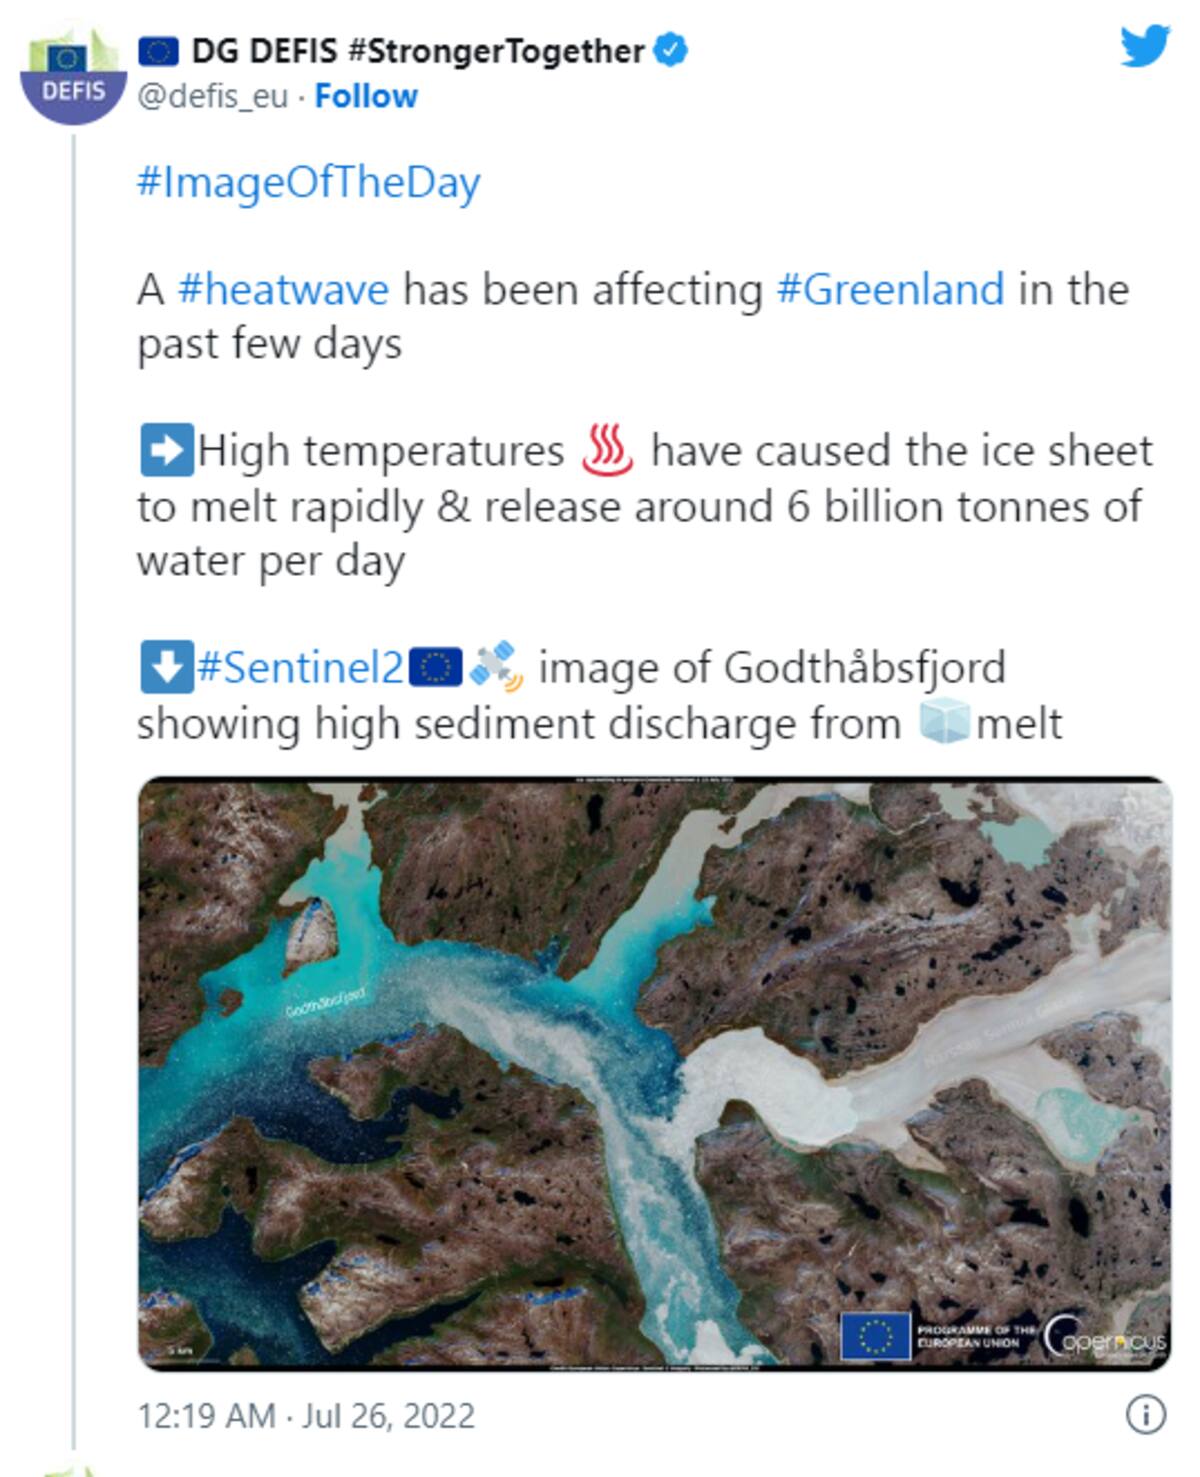Follow the defis_eu account
The image size is (1200, 1477).
(366, 96)
